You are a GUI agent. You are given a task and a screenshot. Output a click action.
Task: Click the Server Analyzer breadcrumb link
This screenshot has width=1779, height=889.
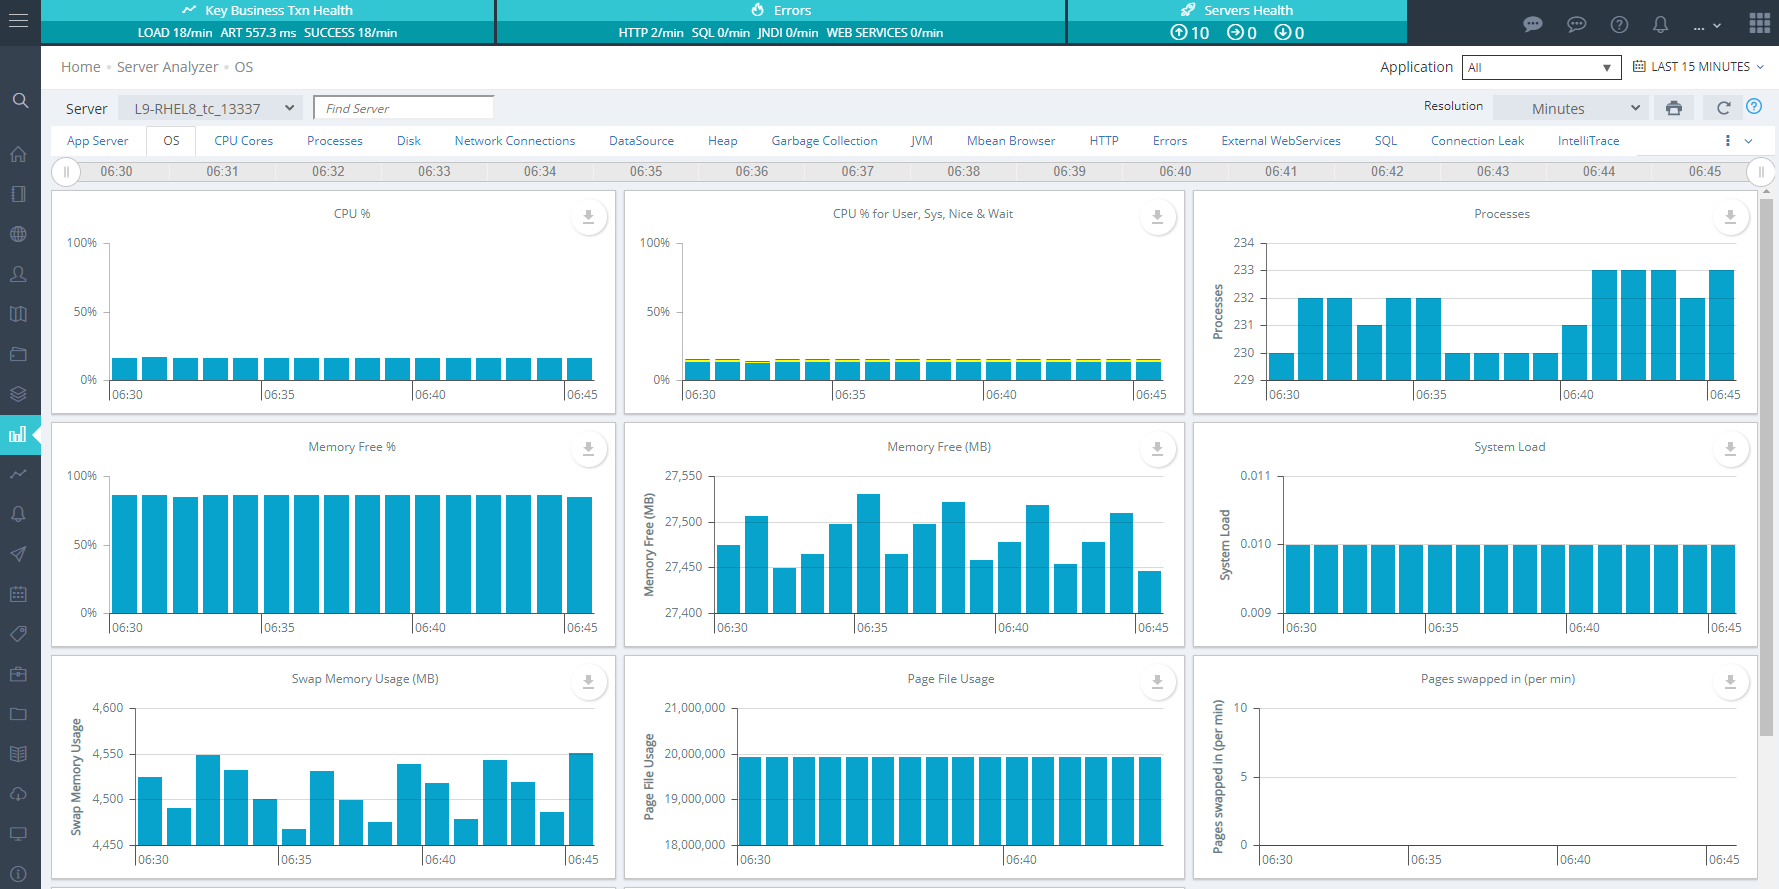(167, 67)
